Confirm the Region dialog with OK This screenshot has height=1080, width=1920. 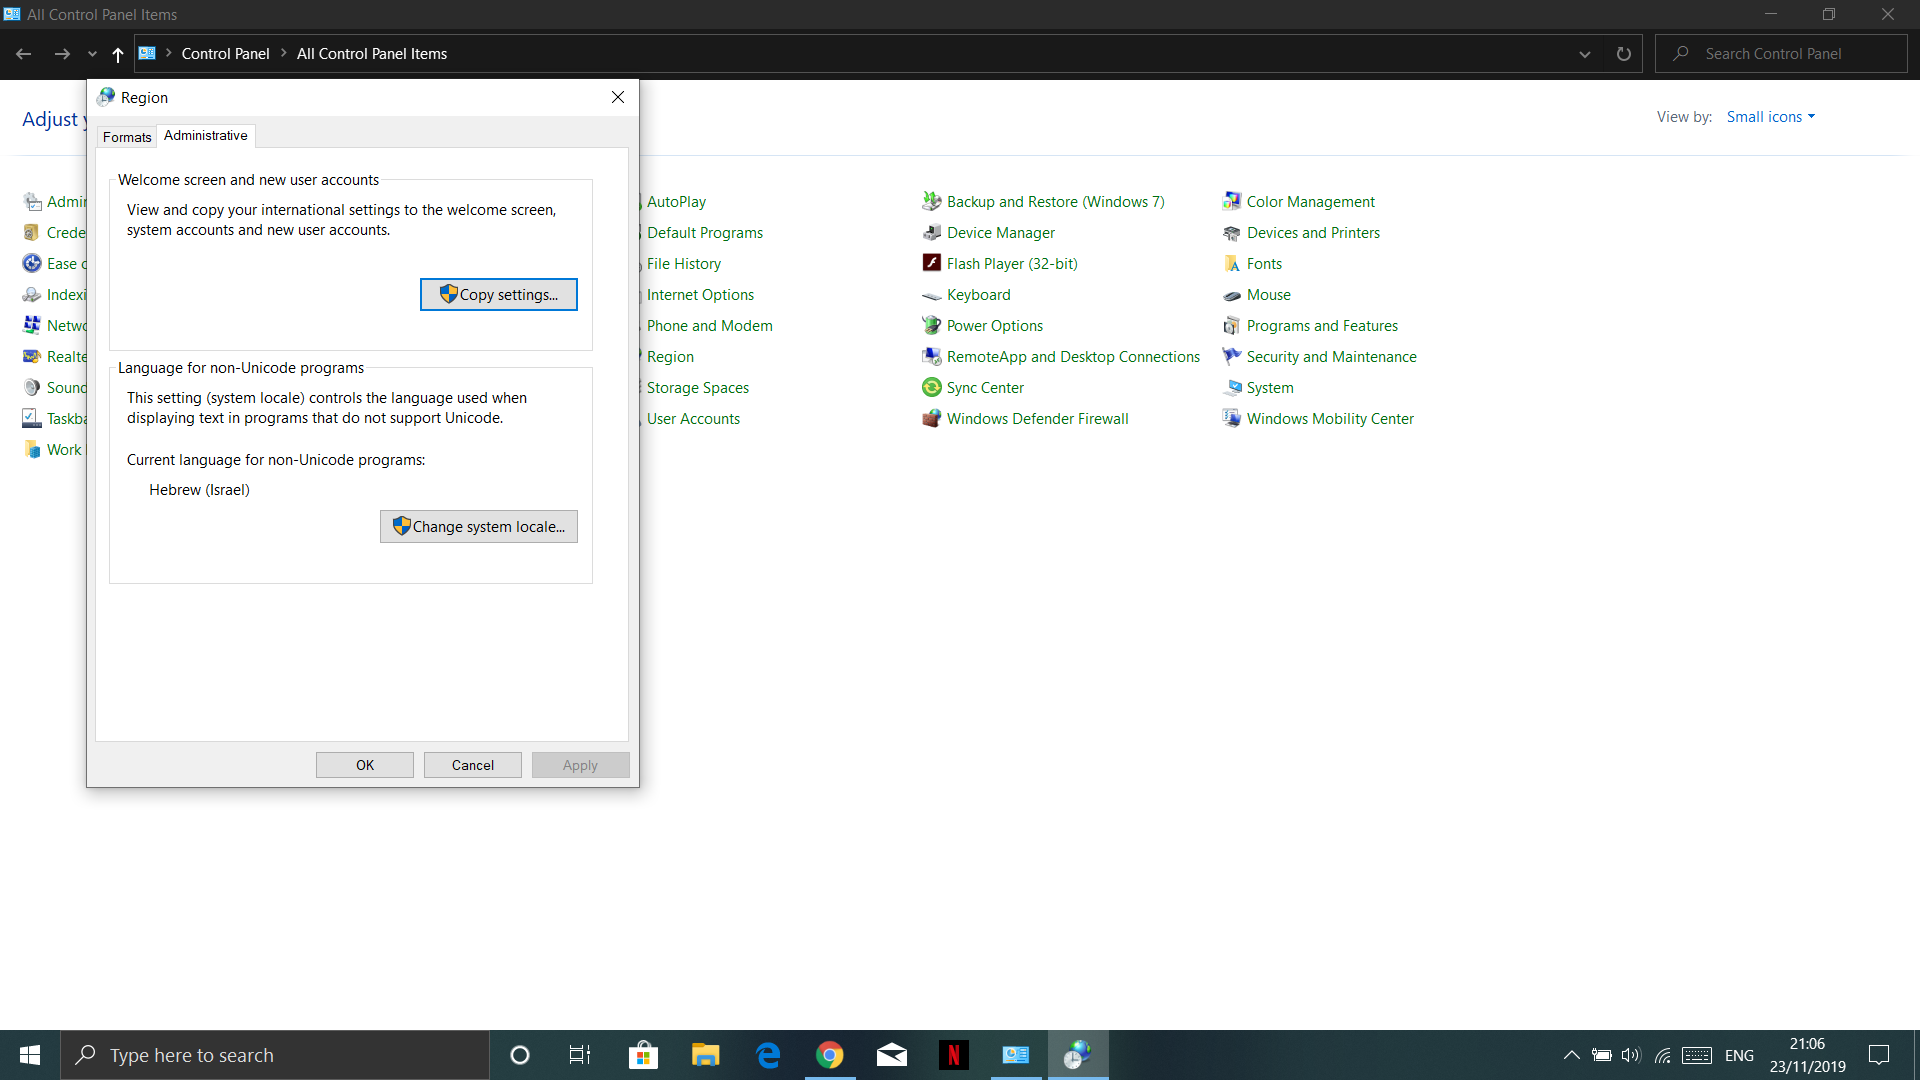(x=365, y=765)
